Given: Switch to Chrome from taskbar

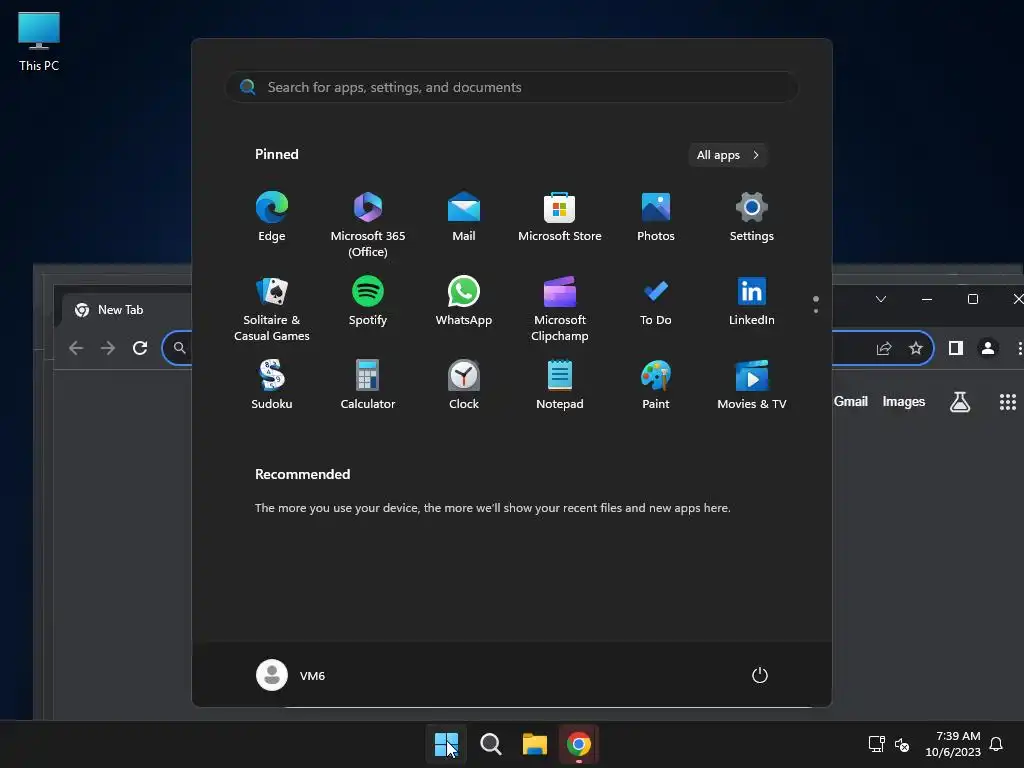Looking at the screenshot, I should click(579, 744).
